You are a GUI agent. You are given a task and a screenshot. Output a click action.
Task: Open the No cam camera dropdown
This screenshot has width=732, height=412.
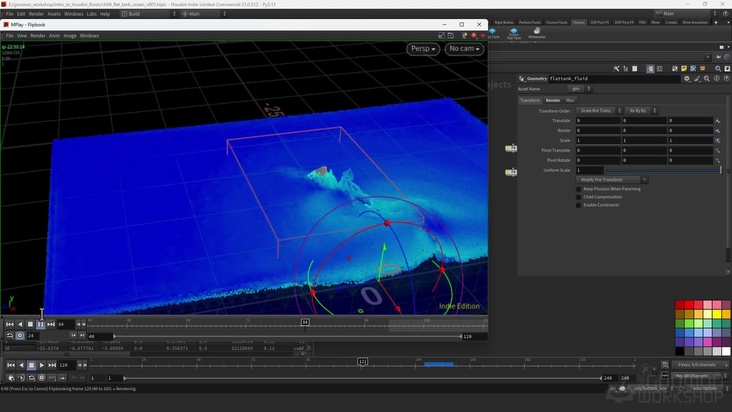pyautogui.click(x=464, y=49)
